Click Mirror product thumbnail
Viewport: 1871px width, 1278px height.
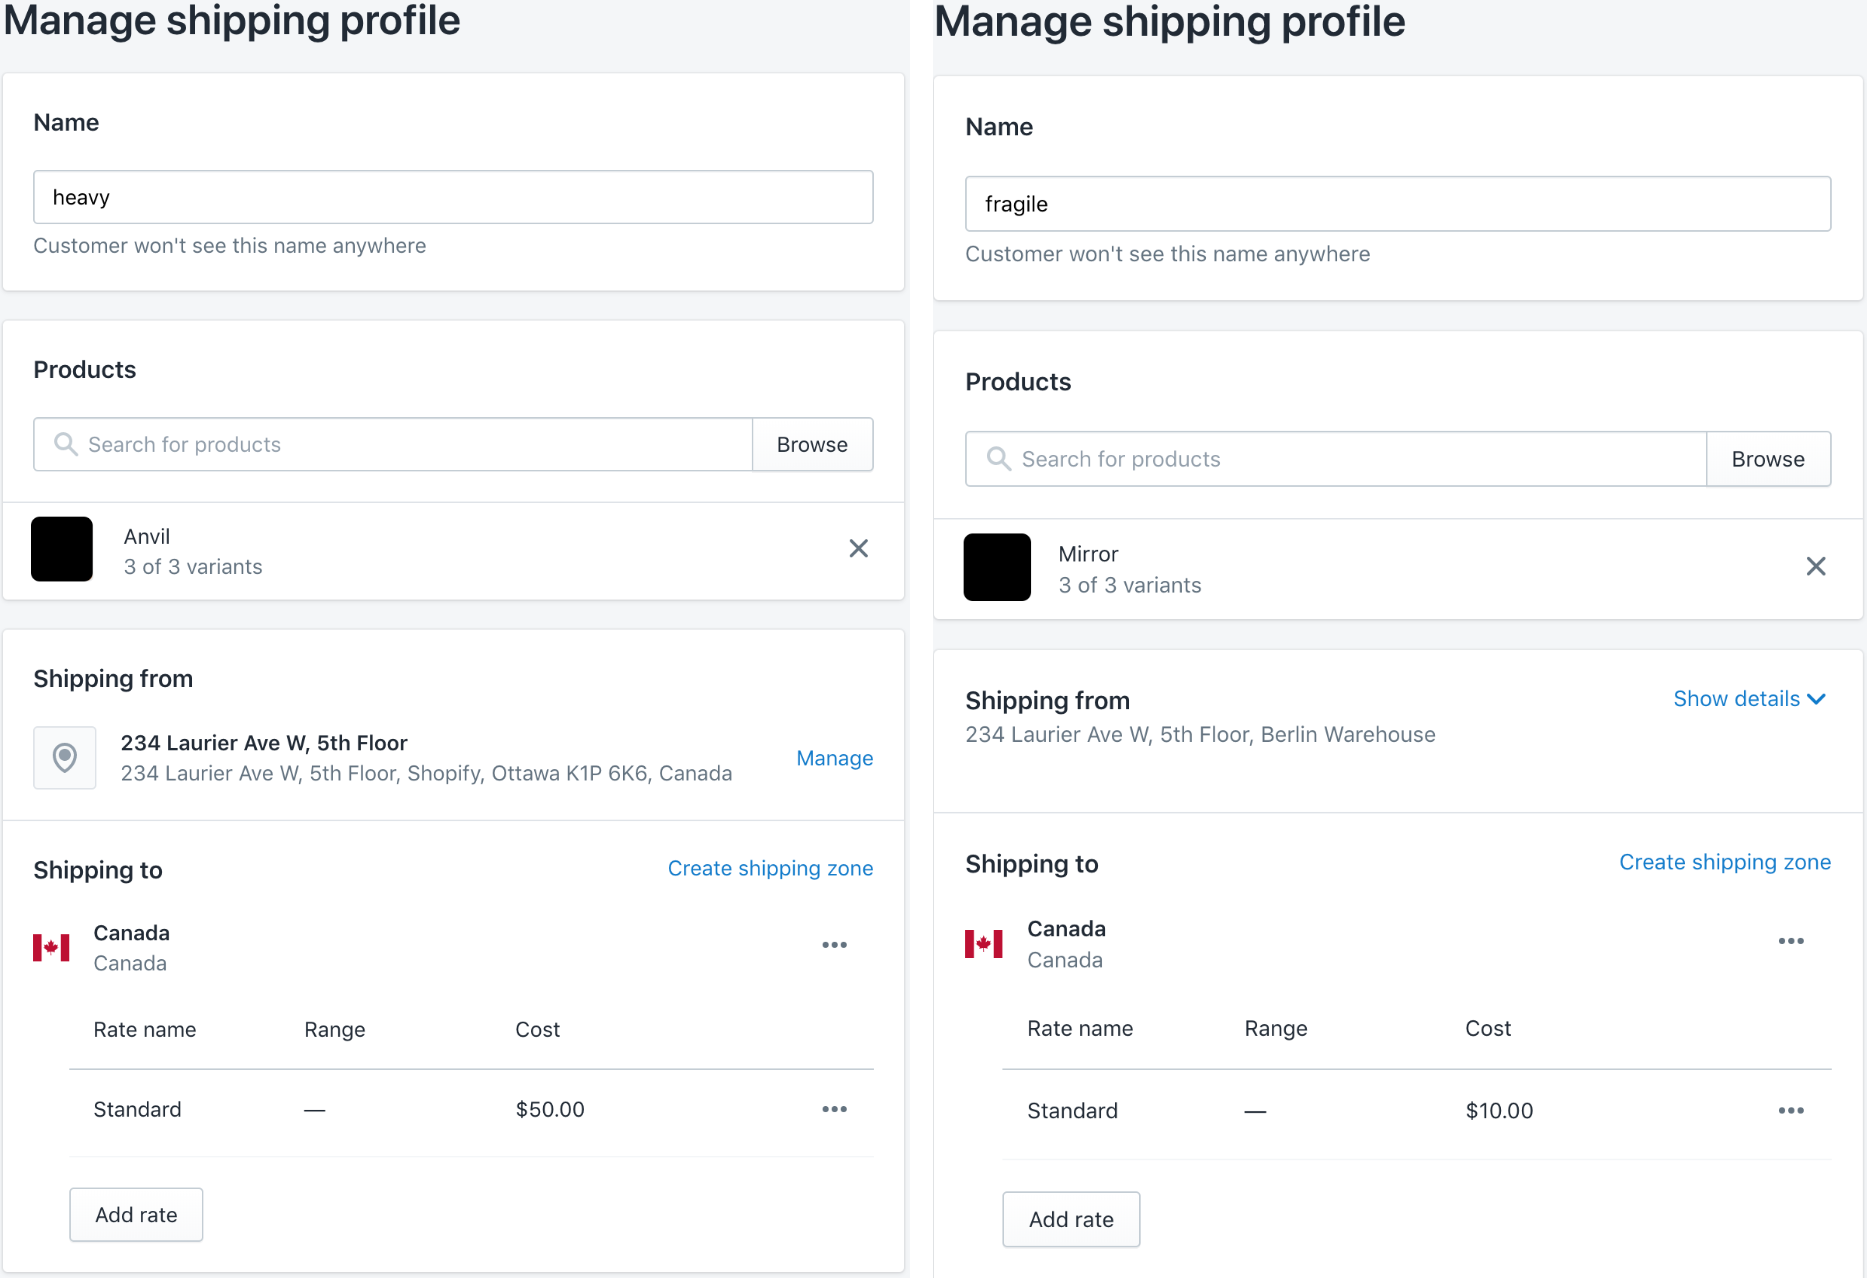tap(996, 567)
